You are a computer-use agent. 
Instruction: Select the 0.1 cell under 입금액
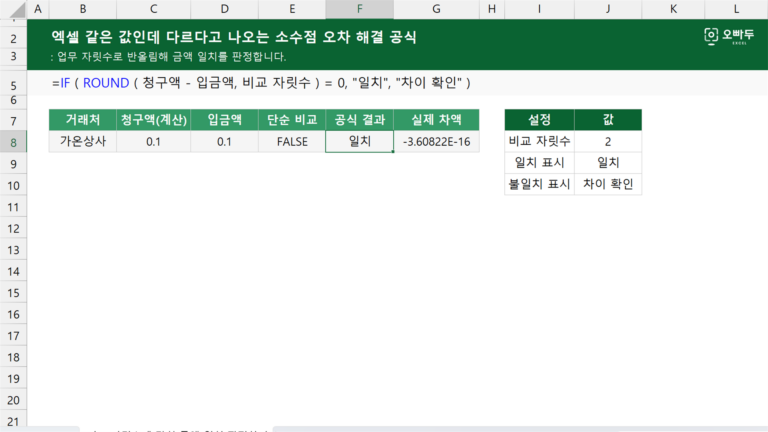coord(224,142)
